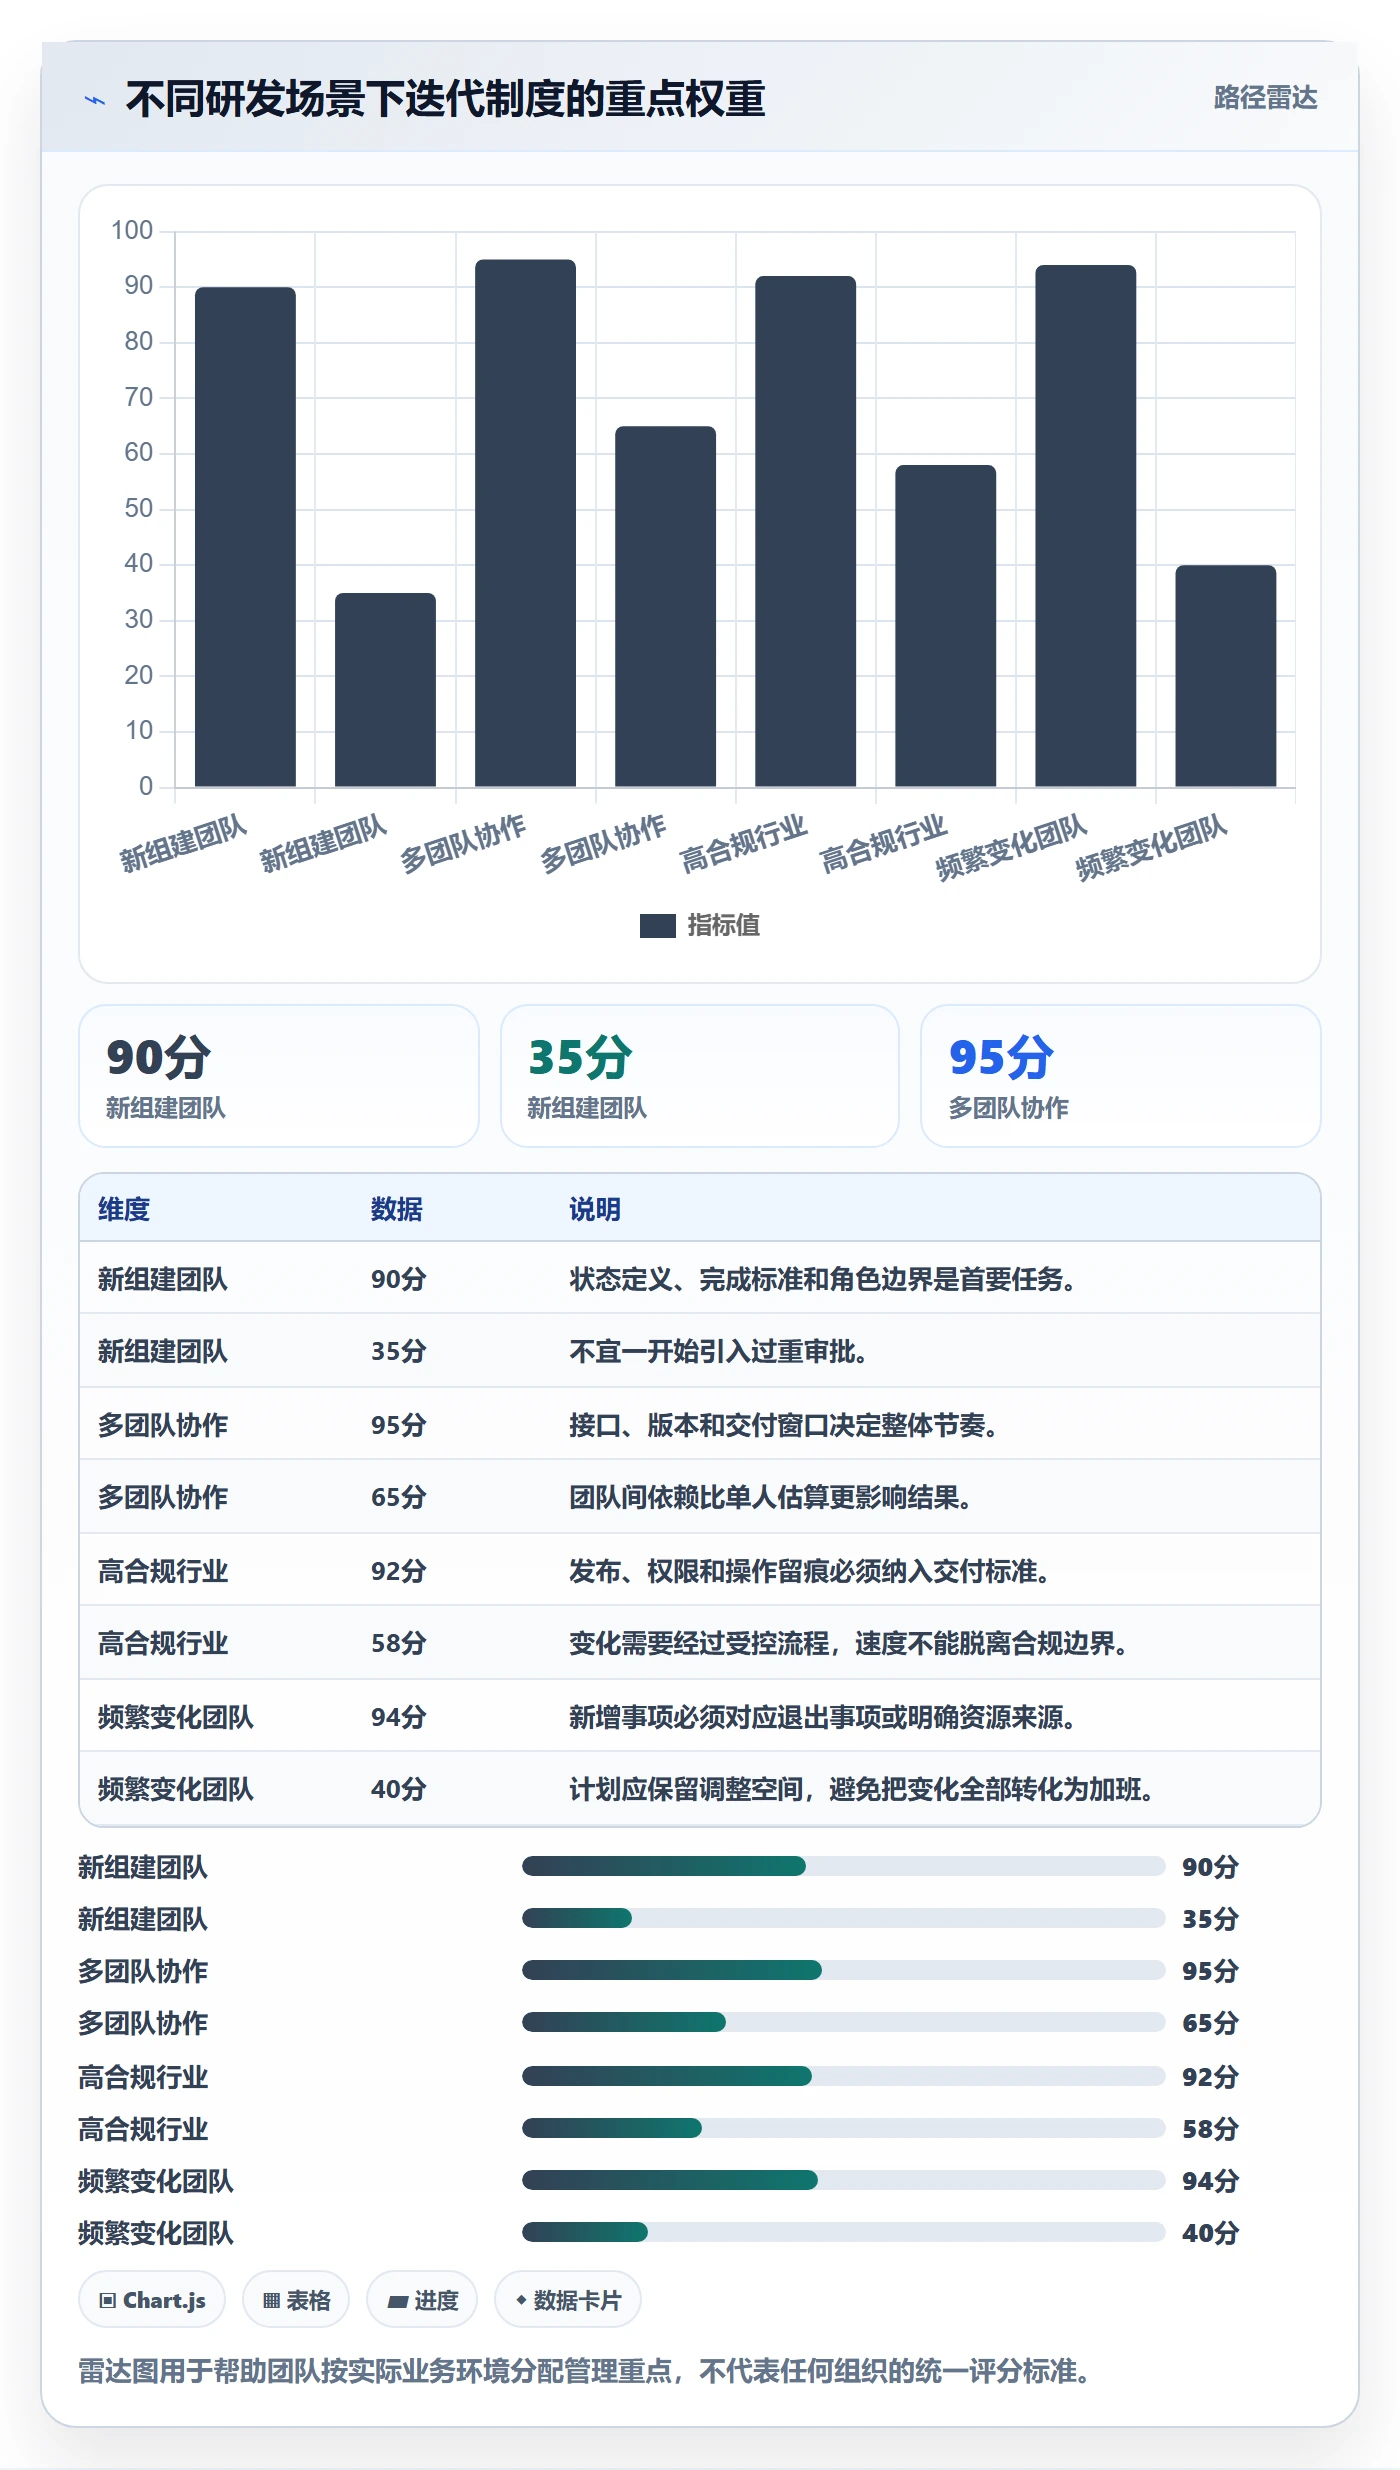Viewport: 1400px width, 2470px height.
Task: Click the chart bar reaching 65
Action: [665, 606]
